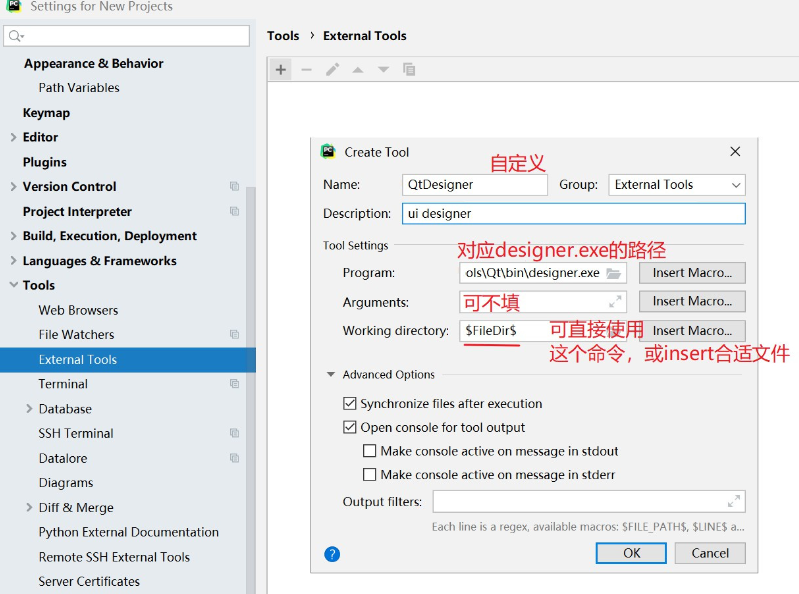
Task: Select SSH Terminal settings entry
Action: pos(76,433)
